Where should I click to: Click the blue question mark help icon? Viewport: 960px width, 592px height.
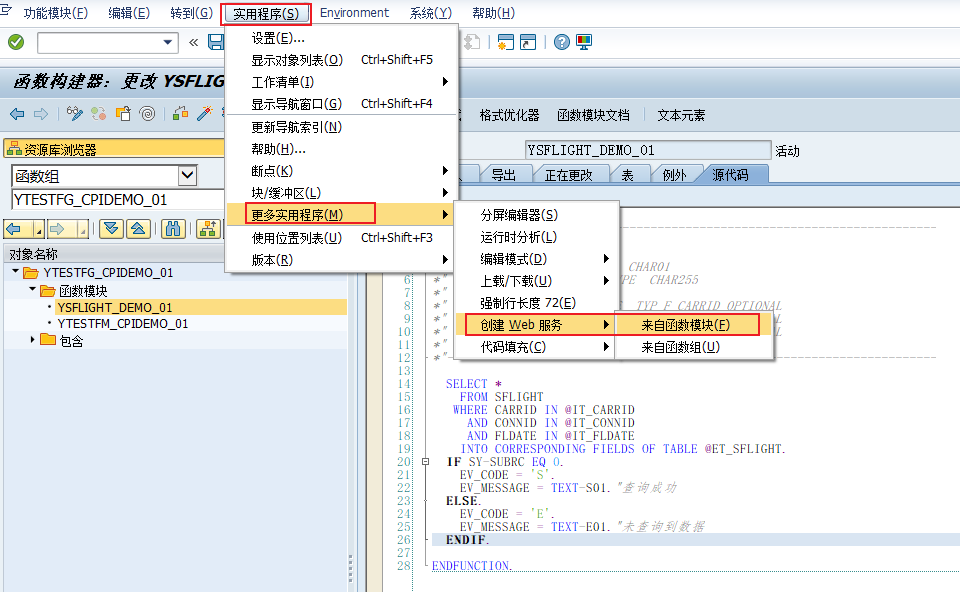pos(561,42)
